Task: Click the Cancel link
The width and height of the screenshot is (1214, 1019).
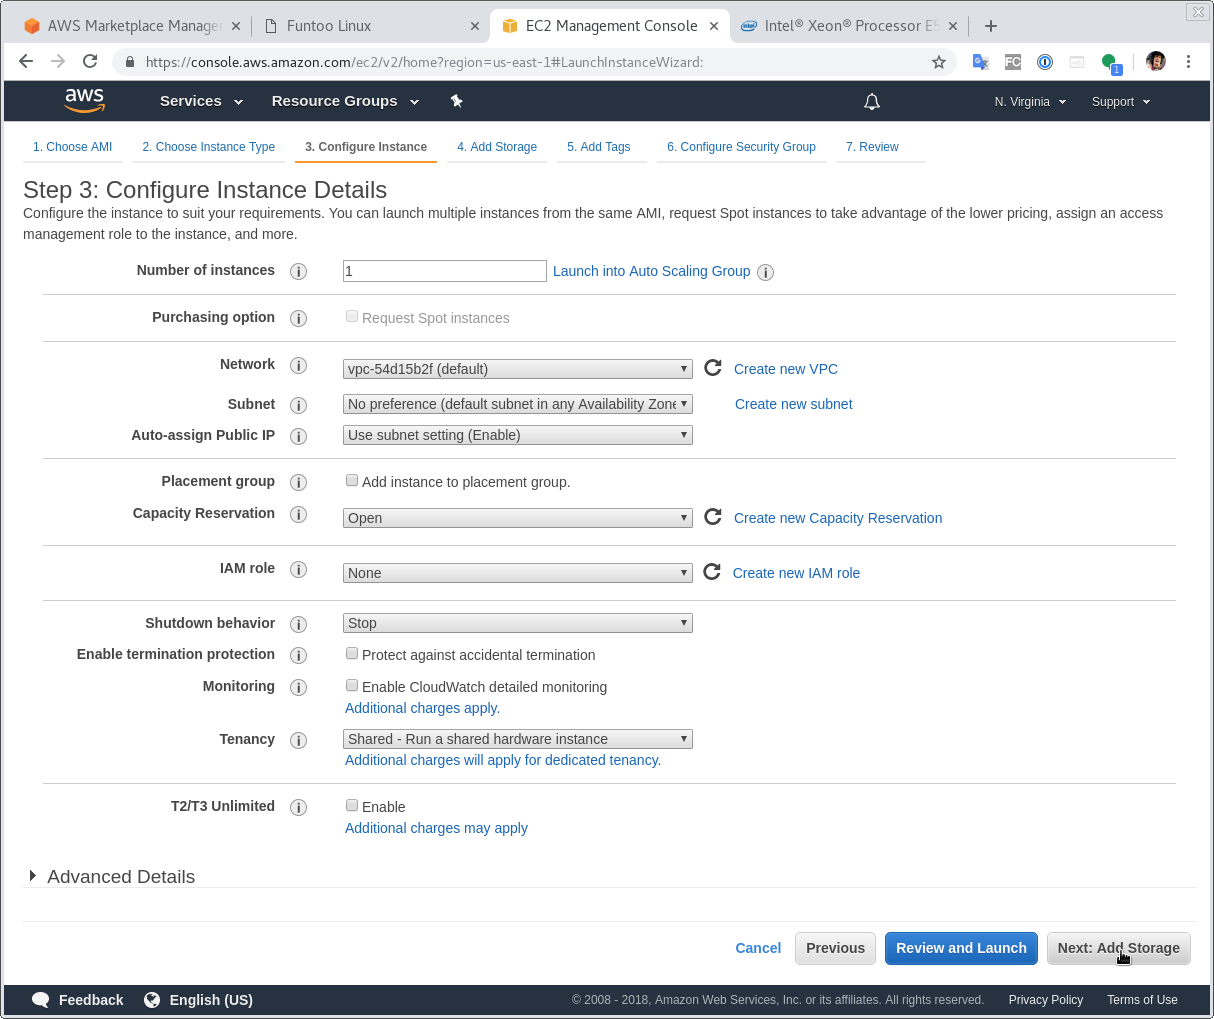Action: [758, 948]
